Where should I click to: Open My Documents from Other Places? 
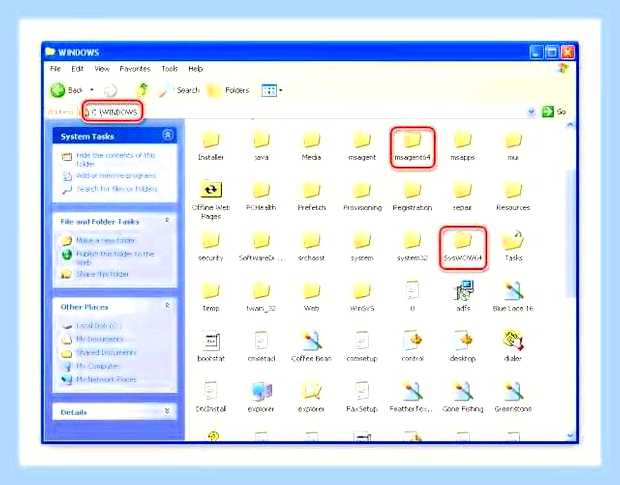point(99,339)
